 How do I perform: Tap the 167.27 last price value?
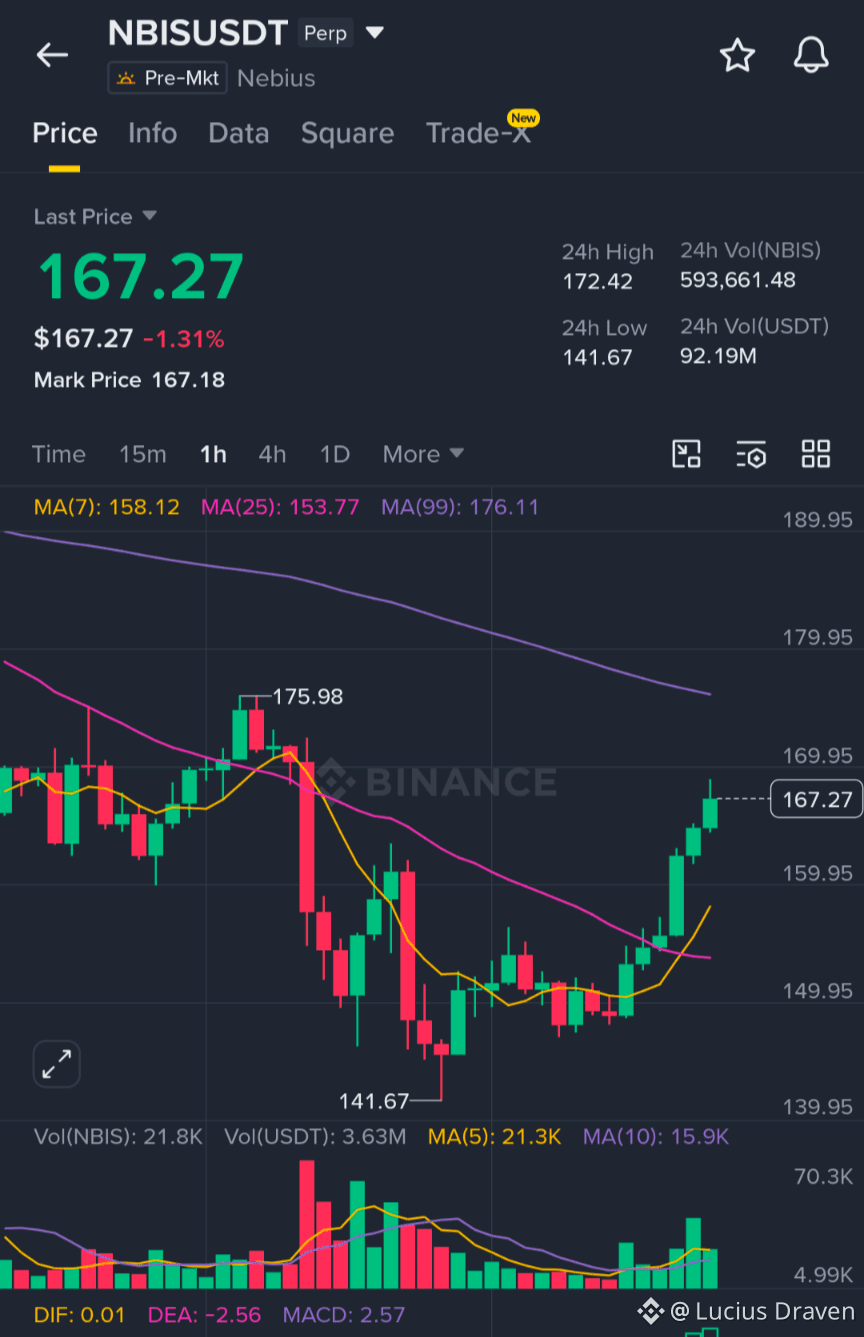(x=140, y=277)
